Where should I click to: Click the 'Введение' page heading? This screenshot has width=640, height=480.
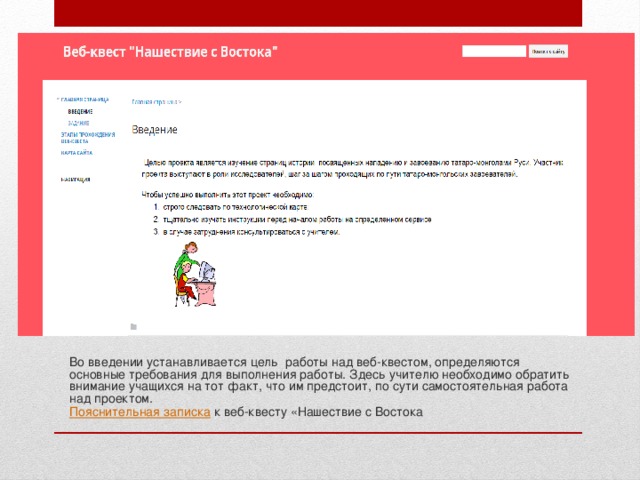click(x=154, y=130)
